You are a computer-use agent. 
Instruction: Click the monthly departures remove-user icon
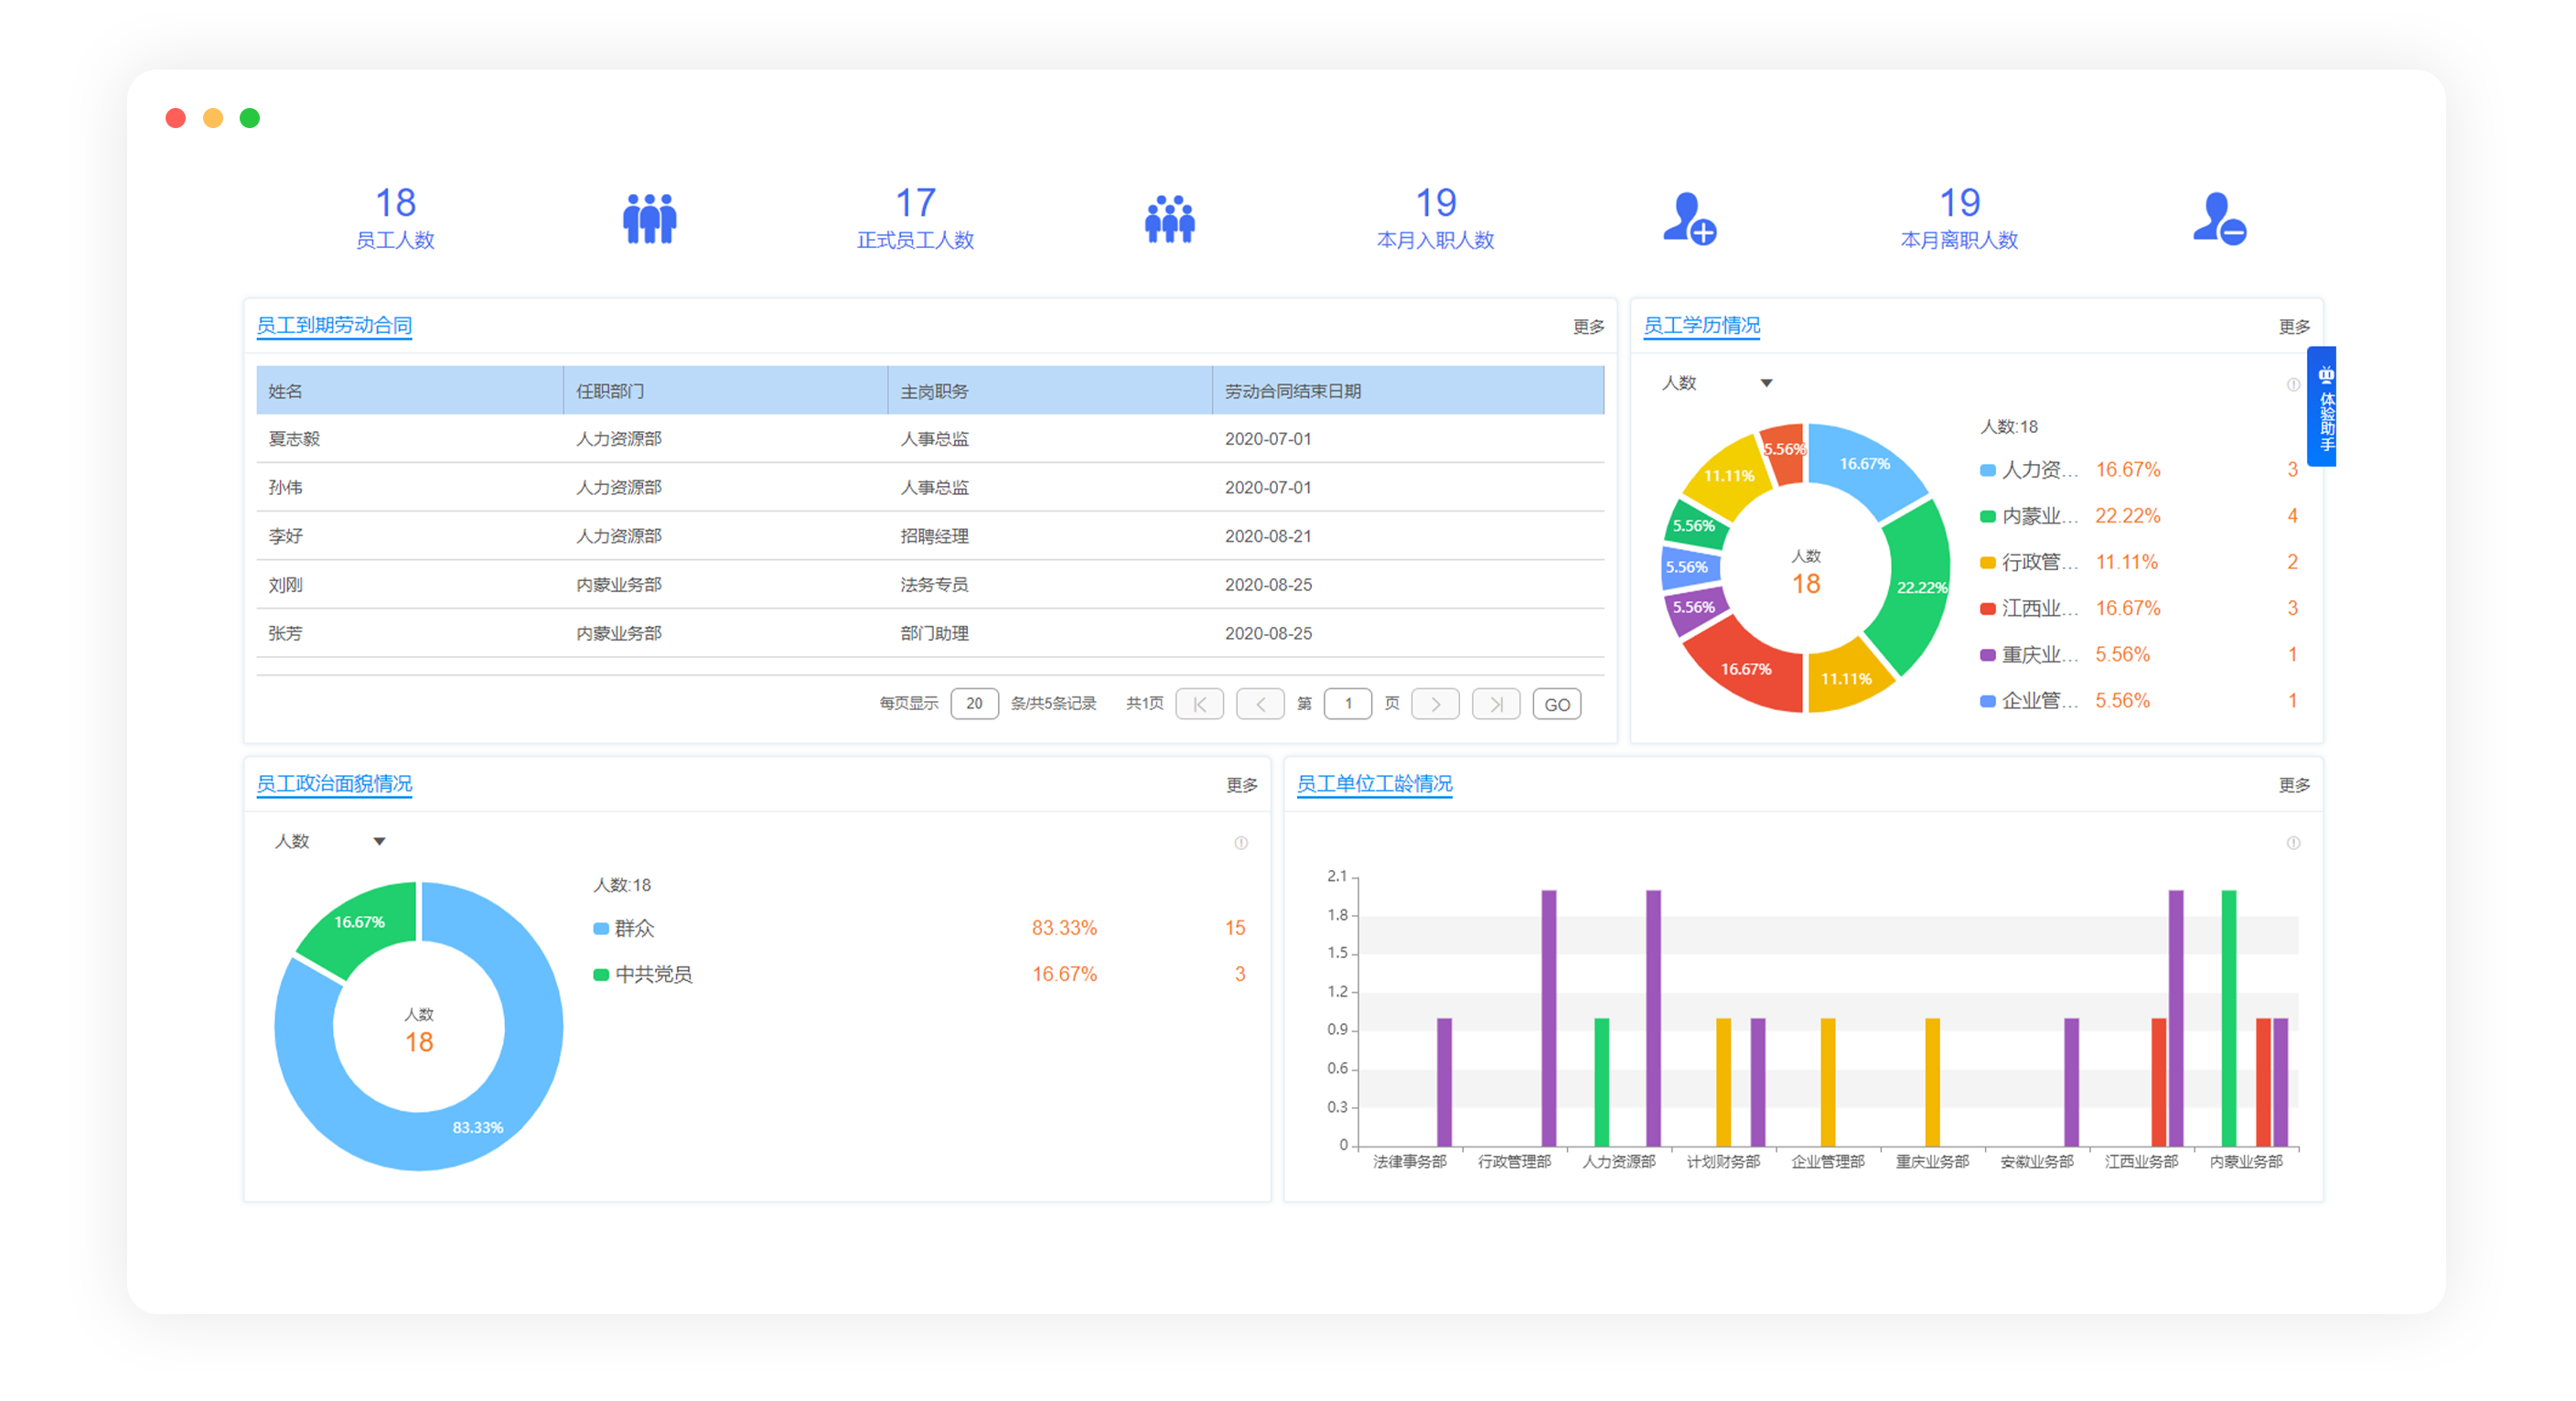(2219, 219)
